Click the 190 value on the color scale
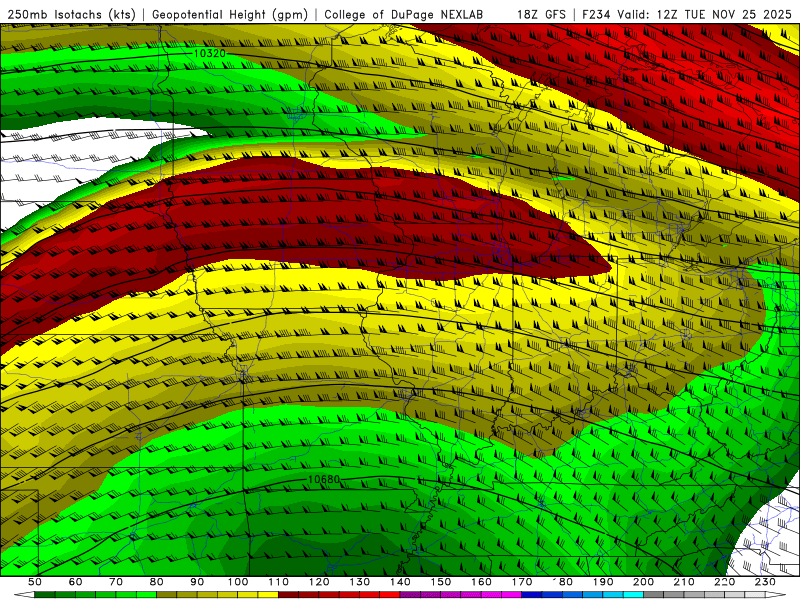The image size is (800, 600). coord(603,582)
